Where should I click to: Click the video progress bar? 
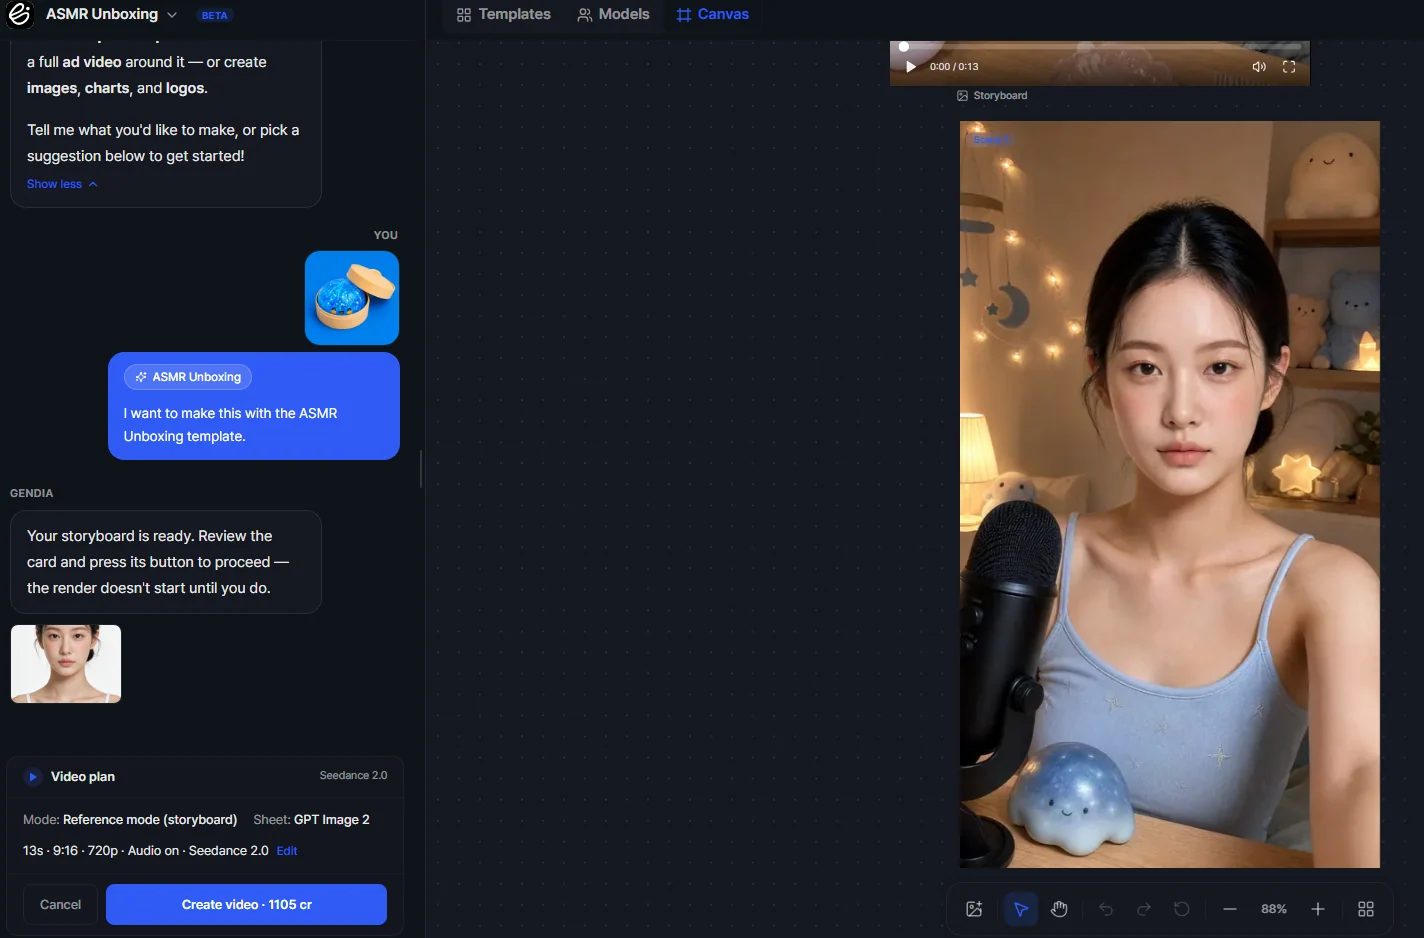pos(1100,47)
